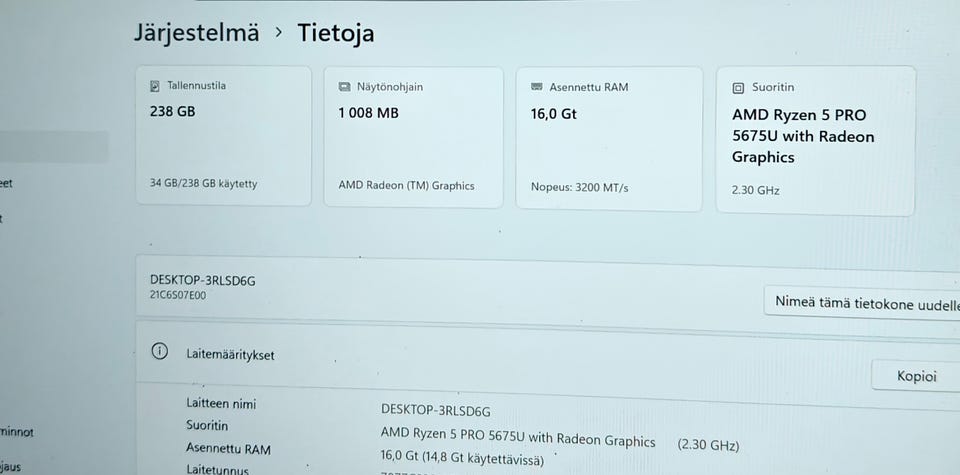Image resolution: width=960 pixels, height=475 pixels.
Task: Click 'AMD Radeon (TM) Graphics' card text
Action: (x=407, y=185)
